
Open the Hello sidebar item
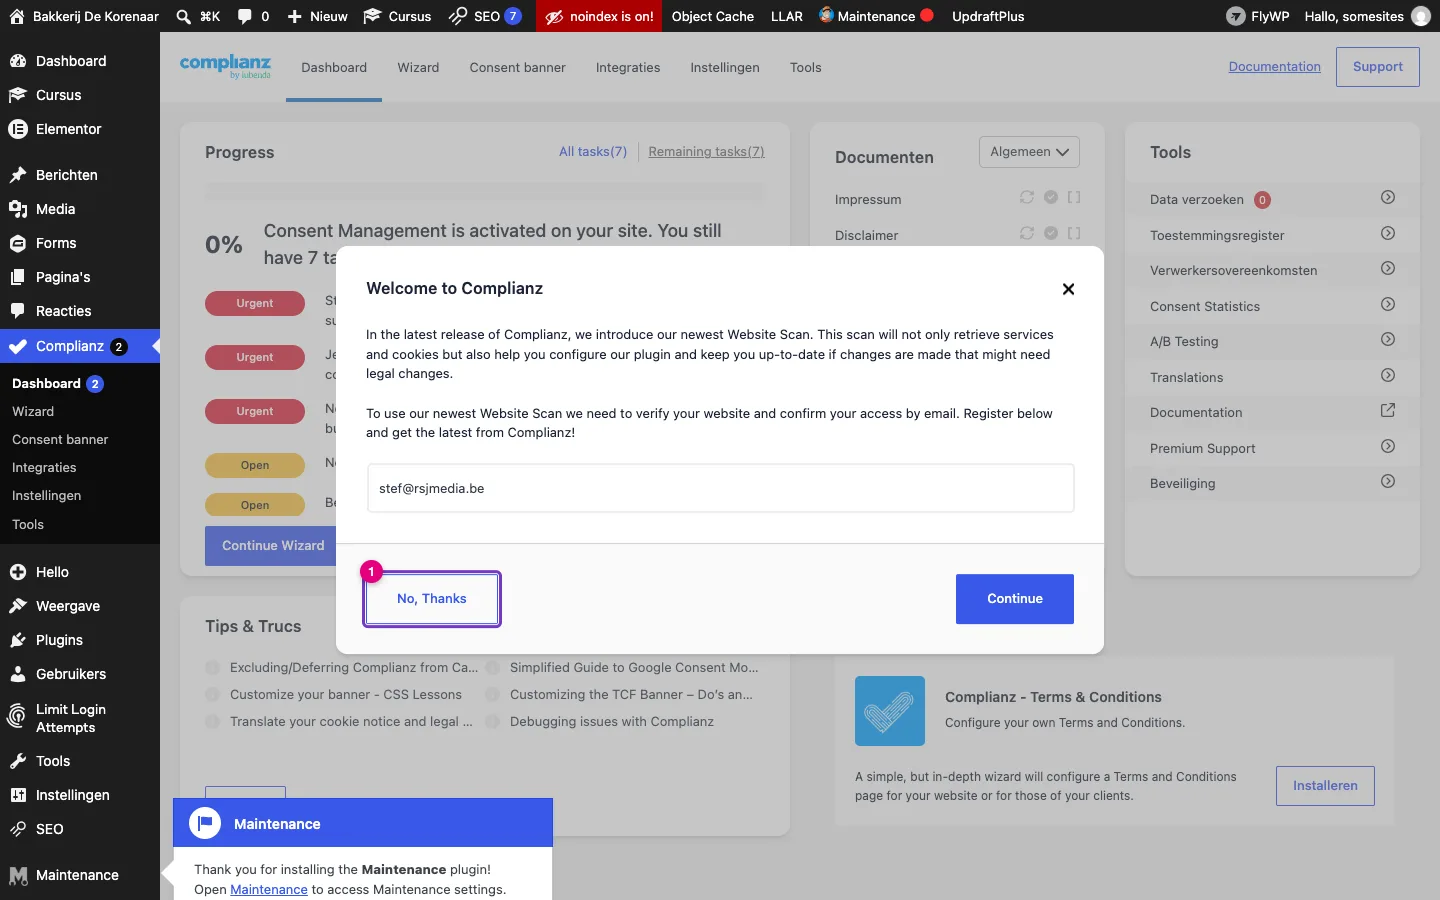coord(80,572)
